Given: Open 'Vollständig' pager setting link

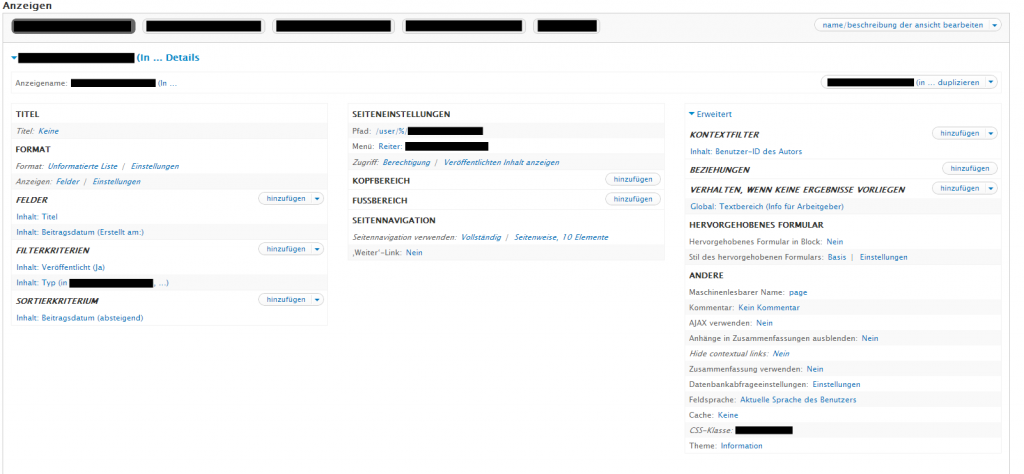Looking at the screenshot, I should [x=480, y=237].
